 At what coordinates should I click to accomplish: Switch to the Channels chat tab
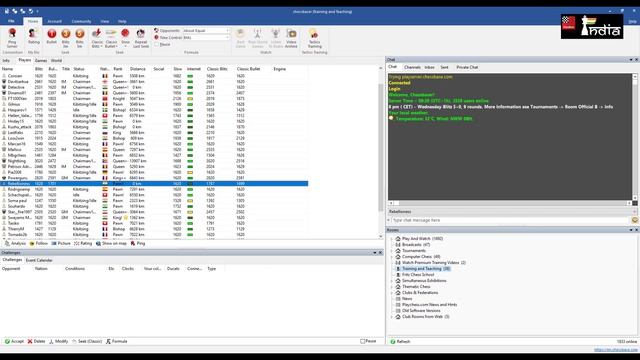coord(412,67)
